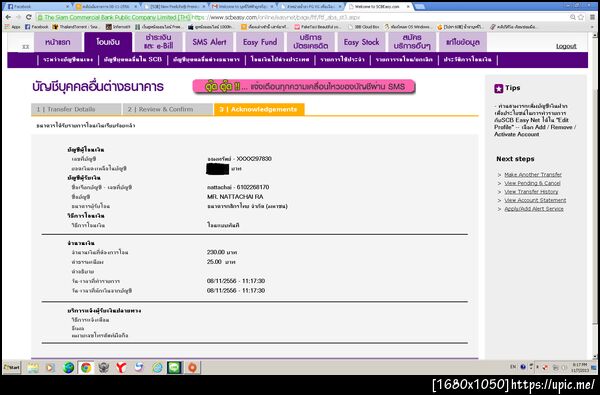Click the account number XXXX297830
The image size is (600, 395).
point(254,159)
